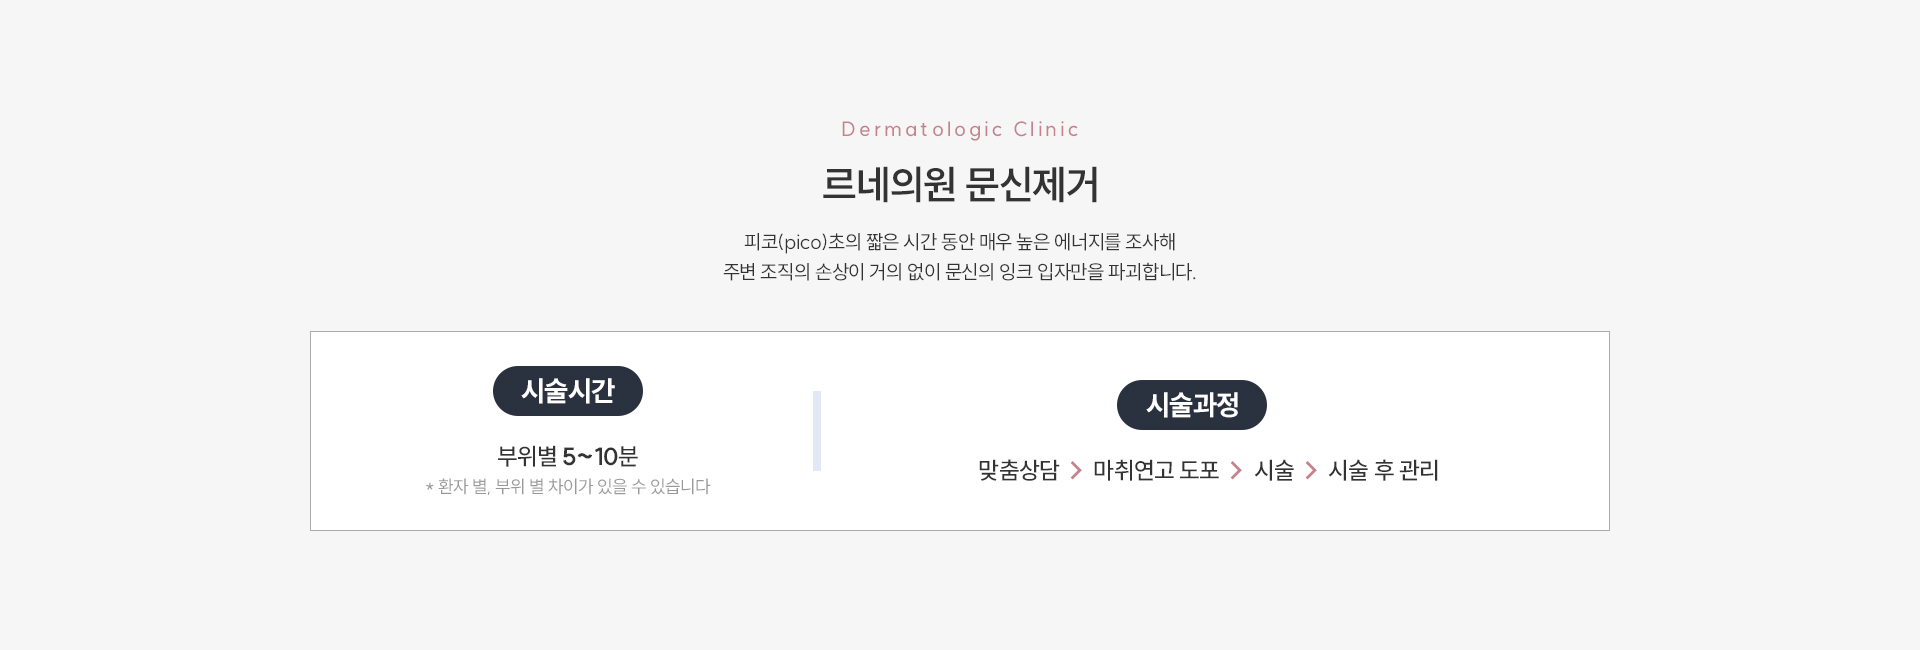Select the 시술 step between the arrows
1920x650 pixels.
click(x=1274, y=470)
